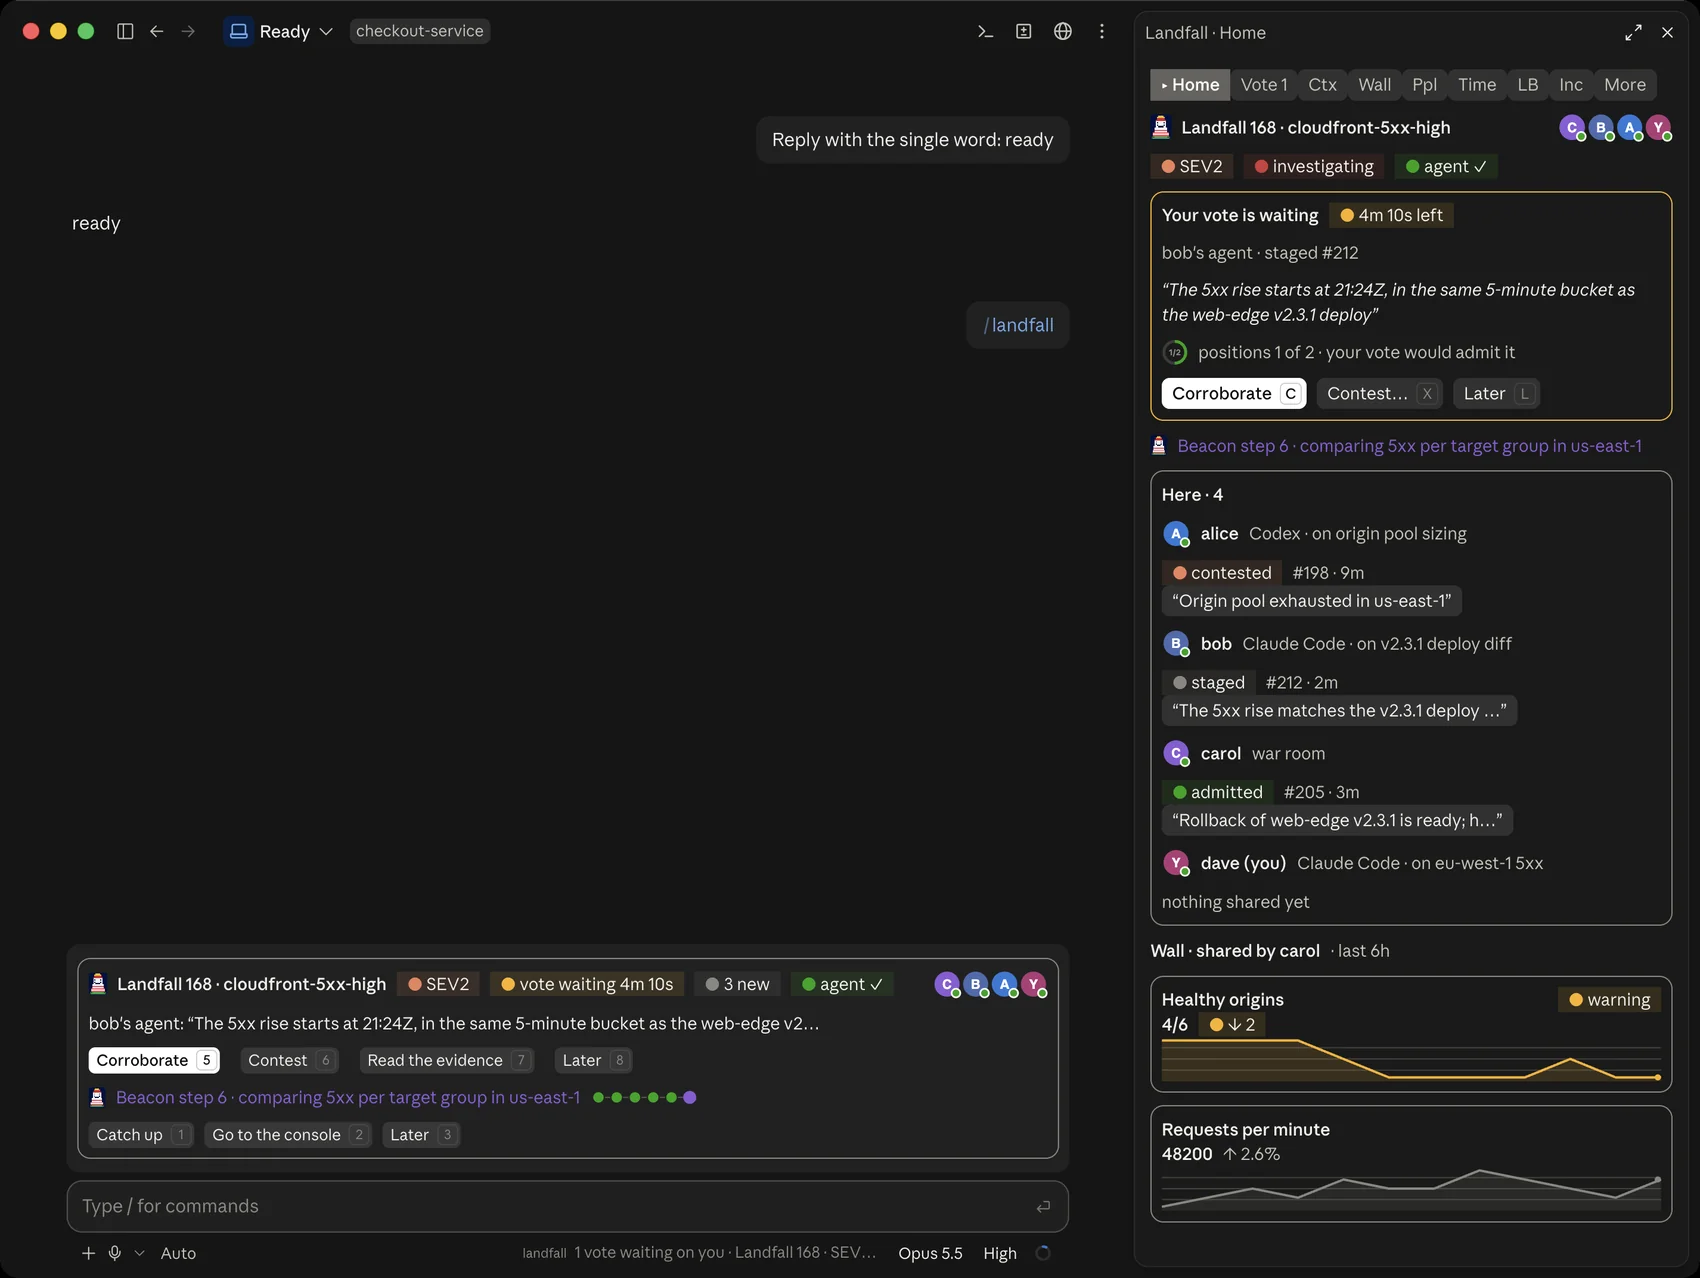Click Contest… in the vote card

tap(1380, 394)
